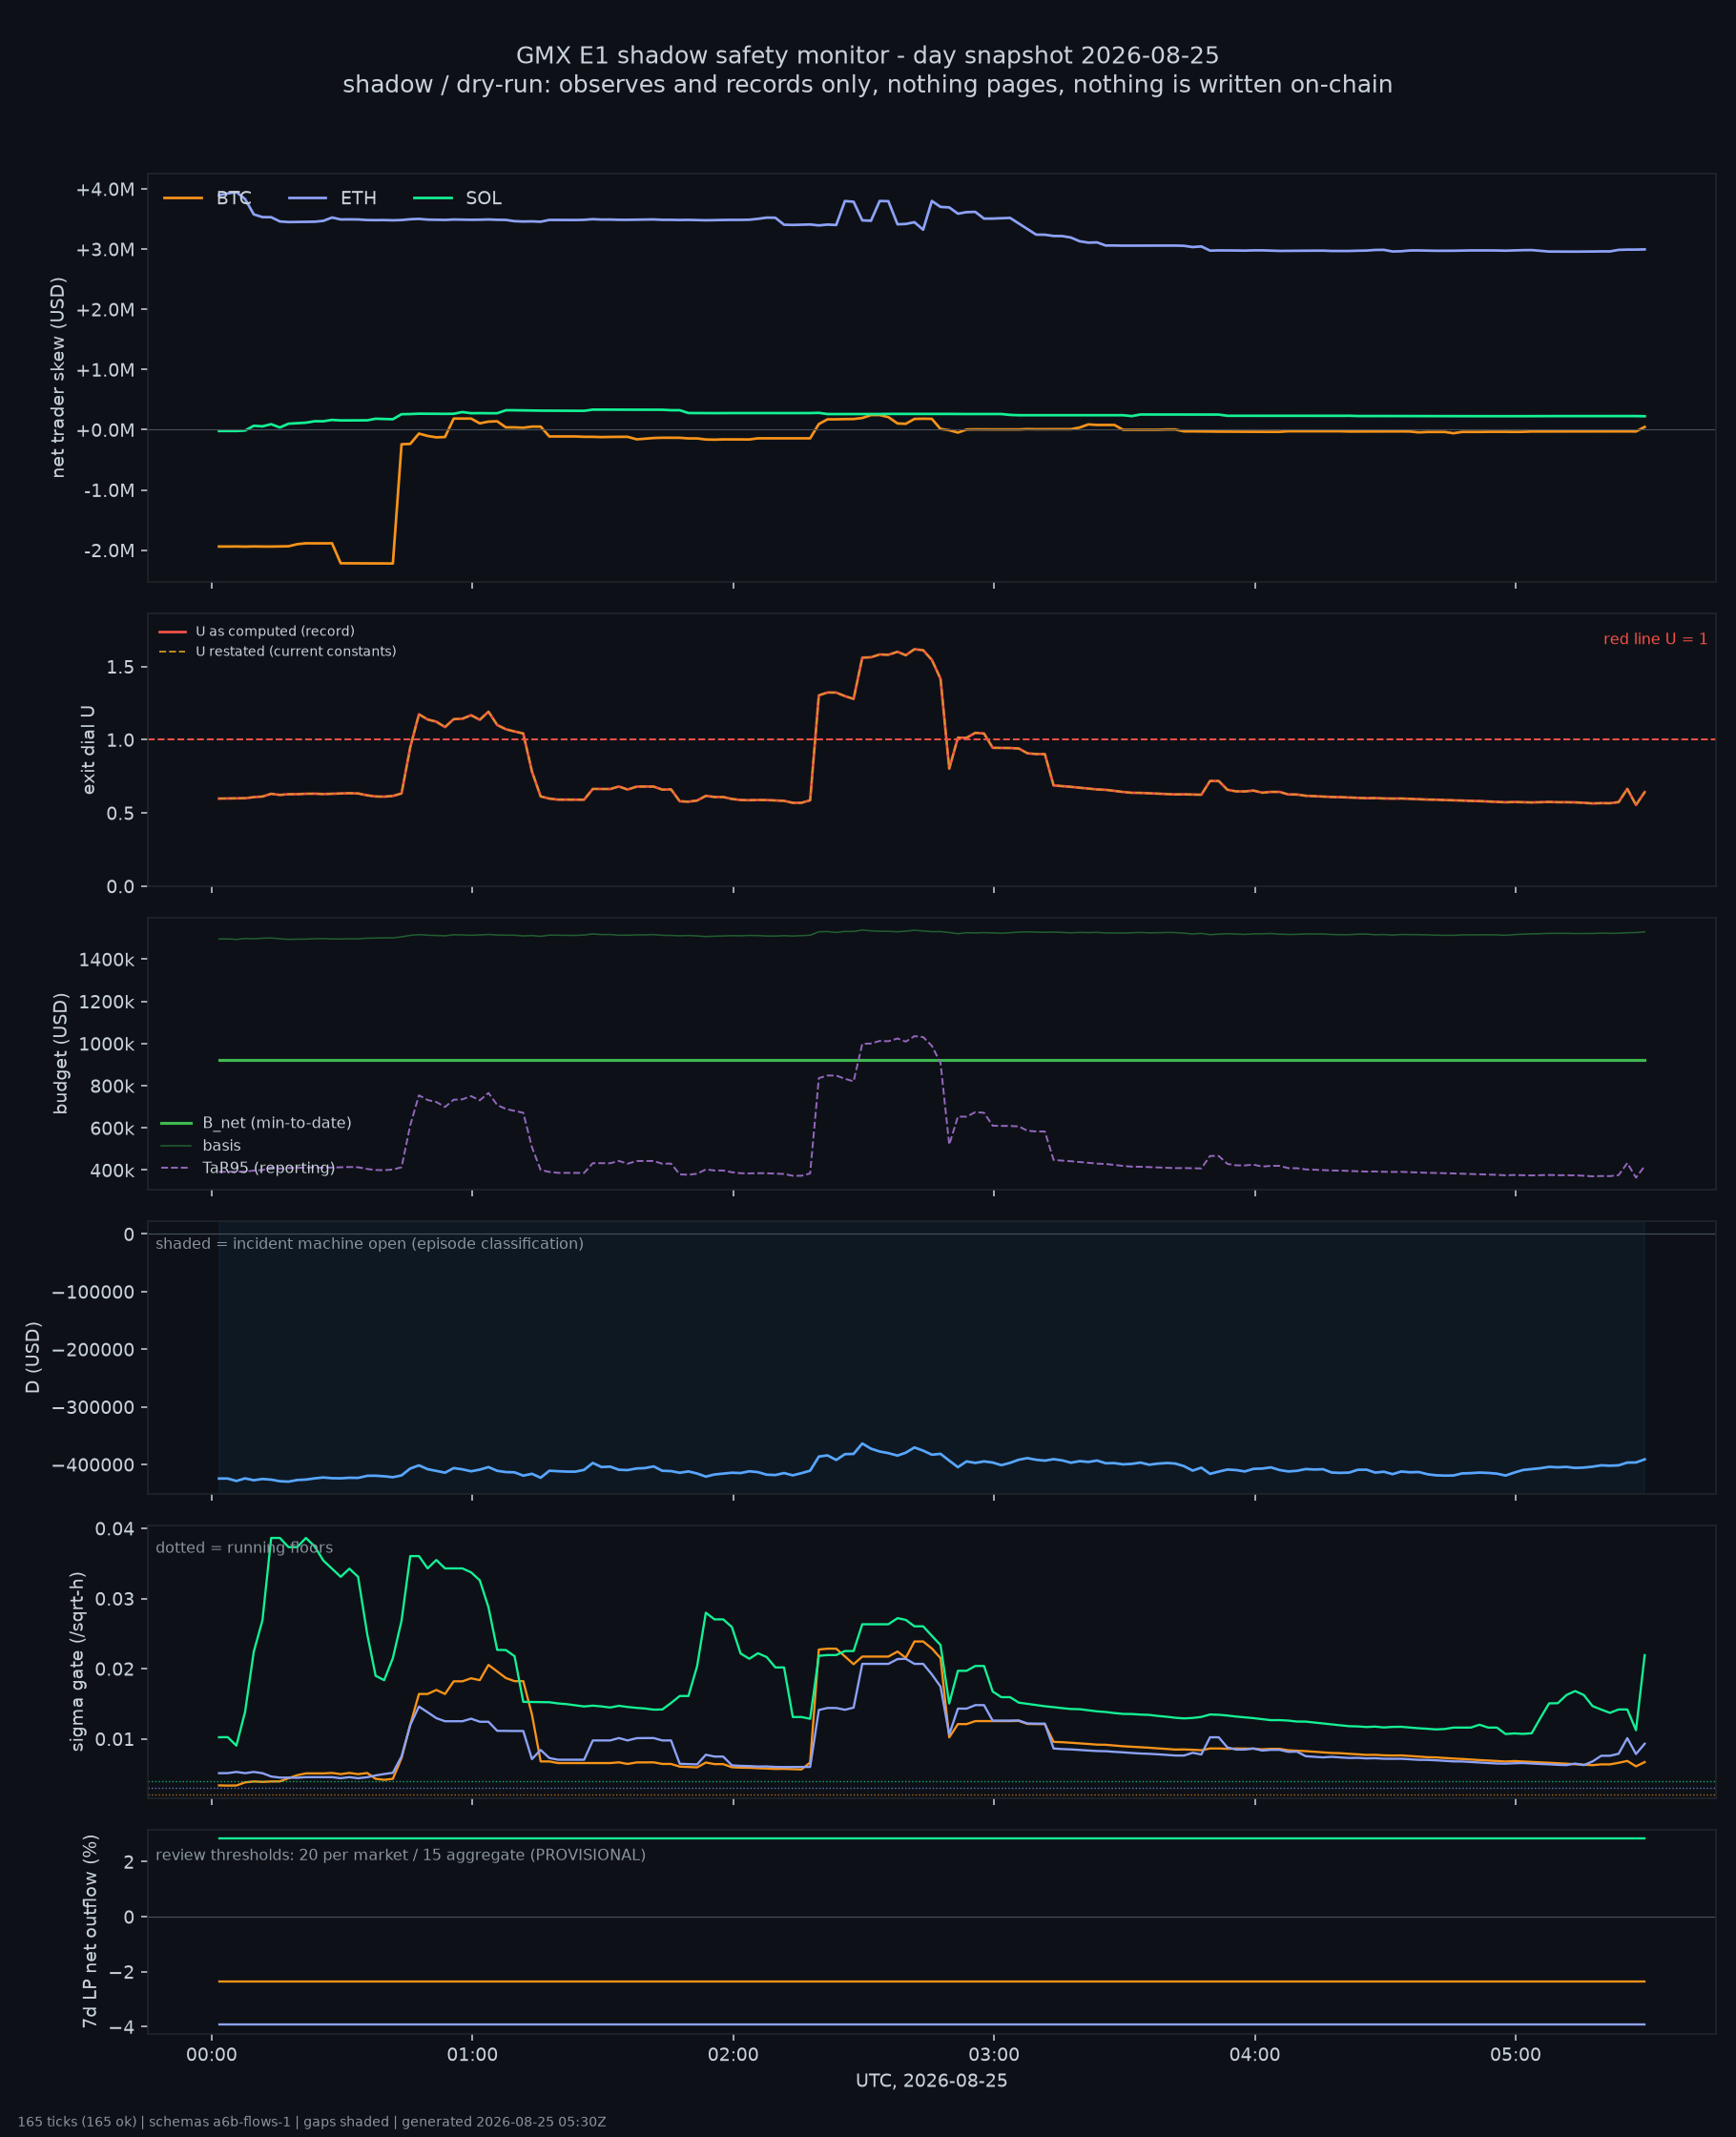Screen dimensions: 1736x2137
Task: Click the +1.0M tick on the skew axis
Action: click(105, 370)
